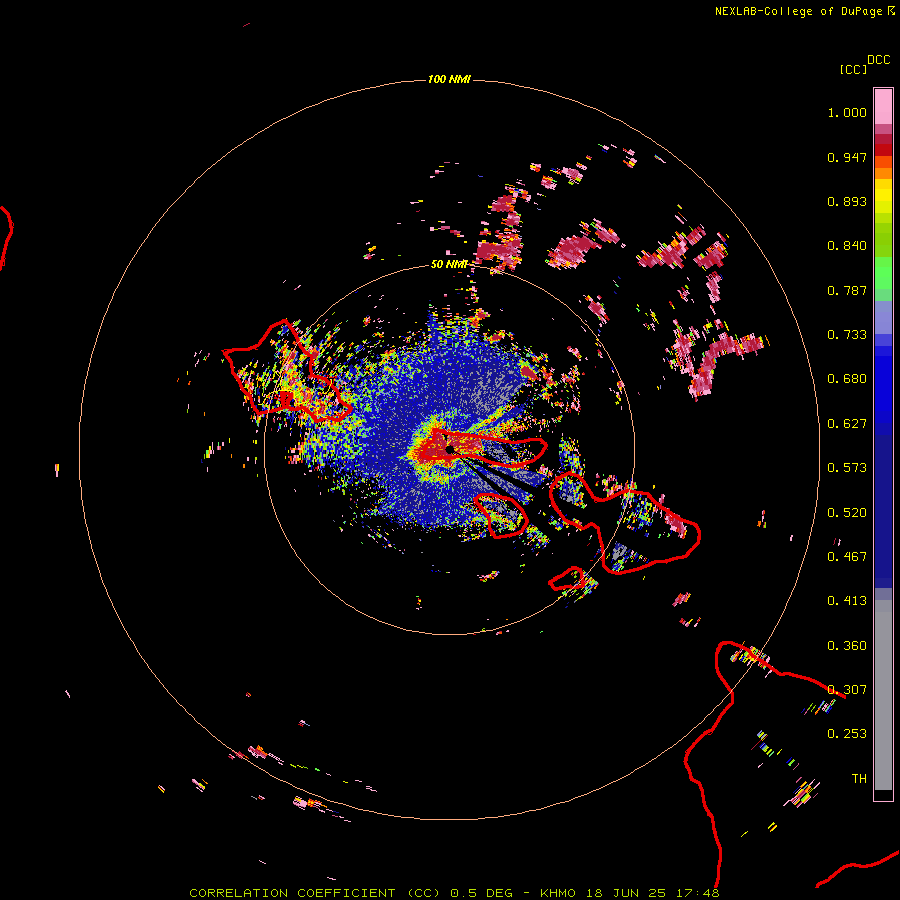Image resolution: width=900 pixels, height=900 pixels.
Task: Pick the light pink top color bar segment
Action: pyautogui.click(x=883, y=107)
